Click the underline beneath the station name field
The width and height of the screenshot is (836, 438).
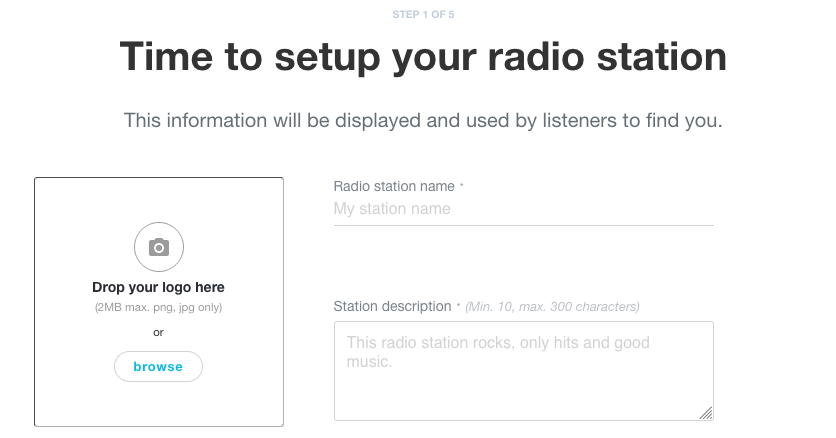pos(524,225)
